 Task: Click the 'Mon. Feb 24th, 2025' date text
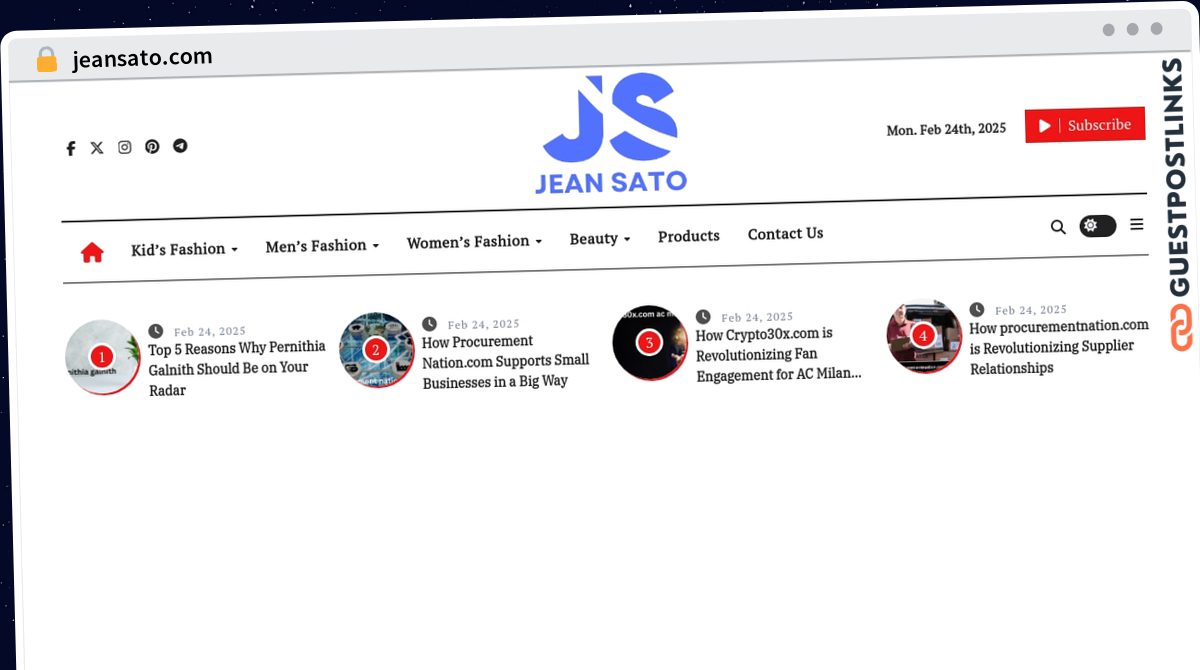946,129
